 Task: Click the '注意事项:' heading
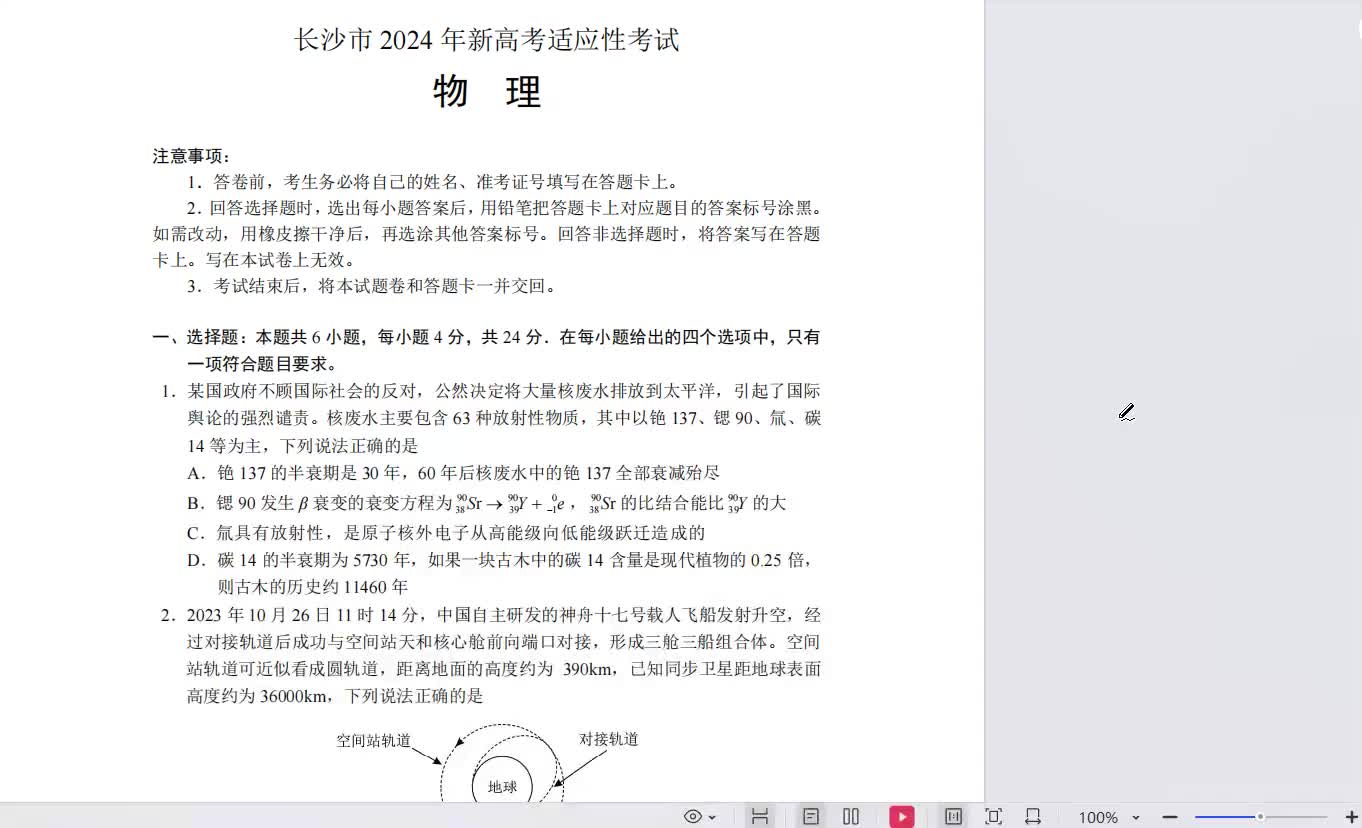[192, 156]
